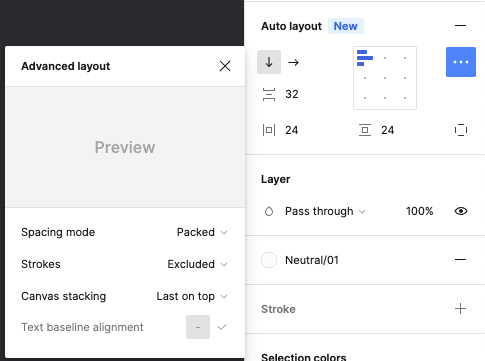Select horizontal direction right arrow
Image resolution: width=485 pixels, height=361 pixels.
pos(293,62)
